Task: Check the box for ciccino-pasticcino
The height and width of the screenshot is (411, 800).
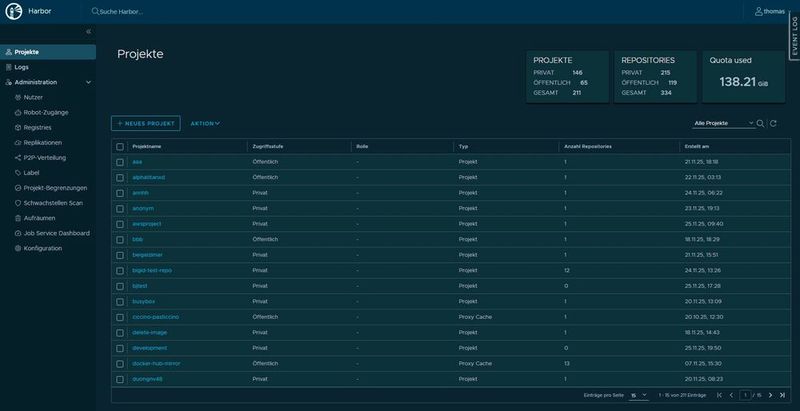Action: [x=120, y=317]
